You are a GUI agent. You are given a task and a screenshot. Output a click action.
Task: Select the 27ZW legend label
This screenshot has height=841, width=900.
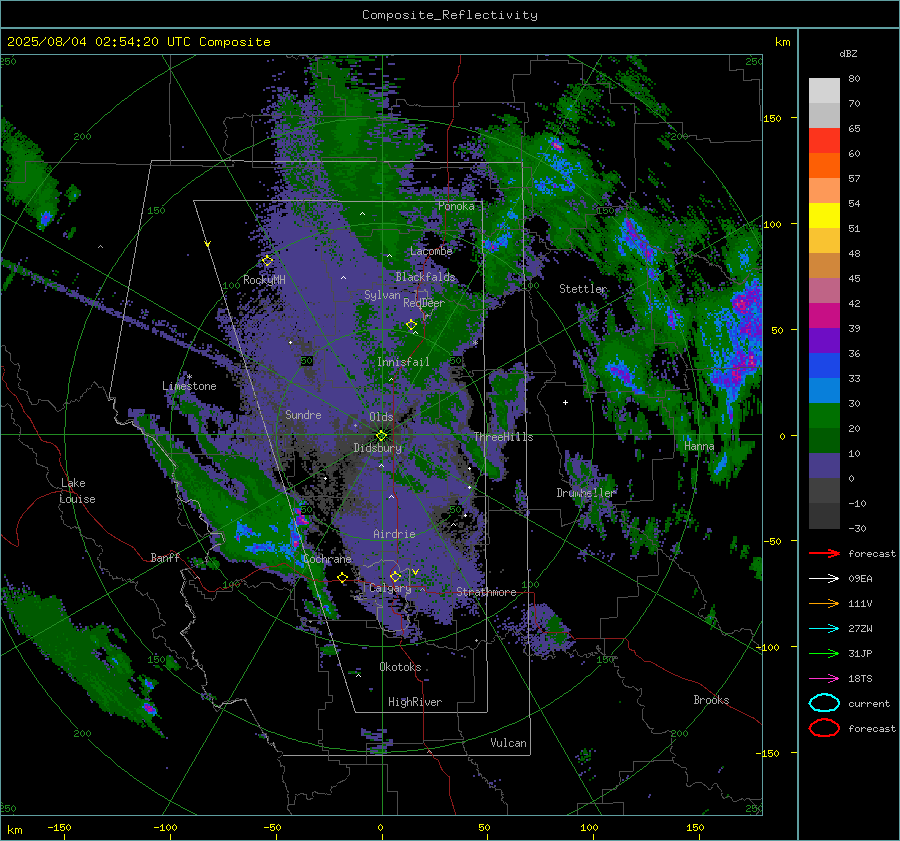click(860, 629)
